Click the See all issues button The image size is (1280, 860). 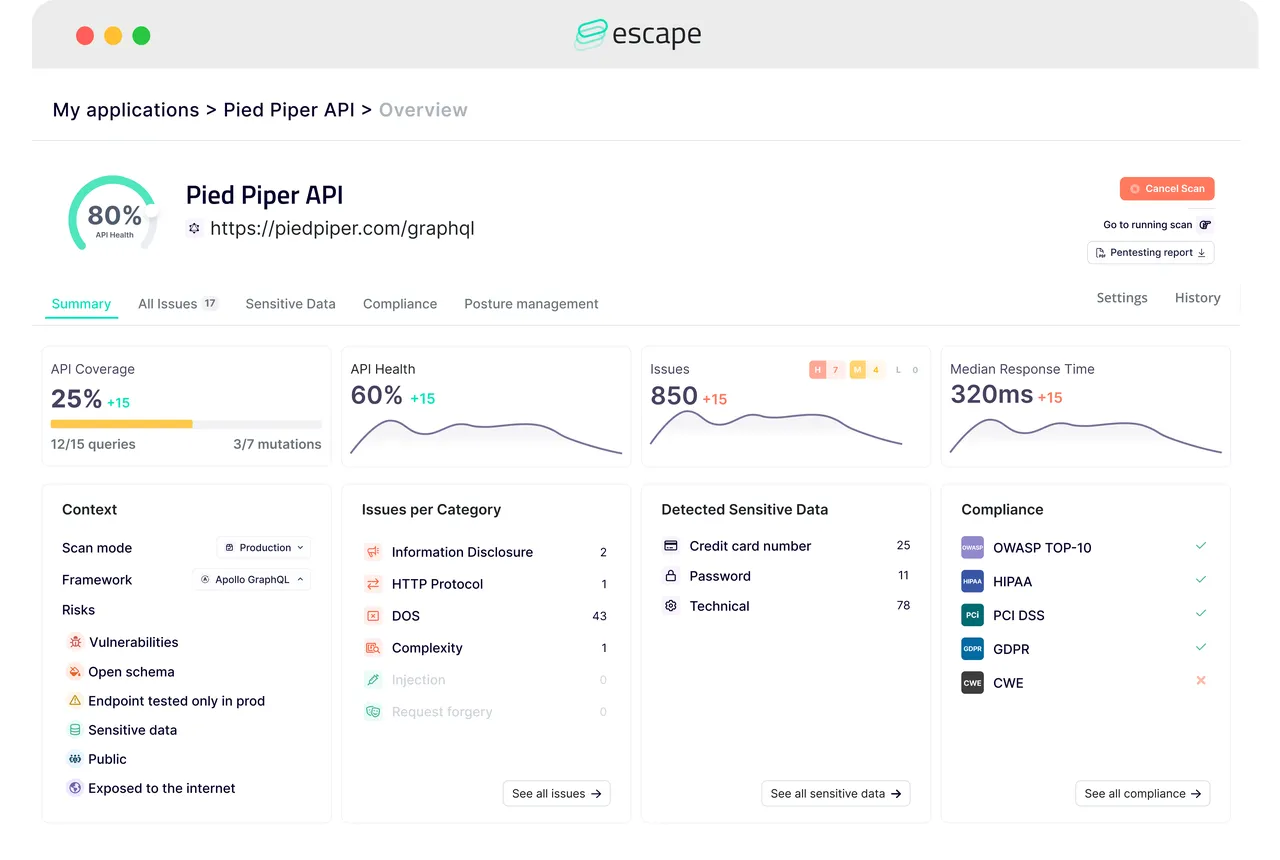pos(557,794)
